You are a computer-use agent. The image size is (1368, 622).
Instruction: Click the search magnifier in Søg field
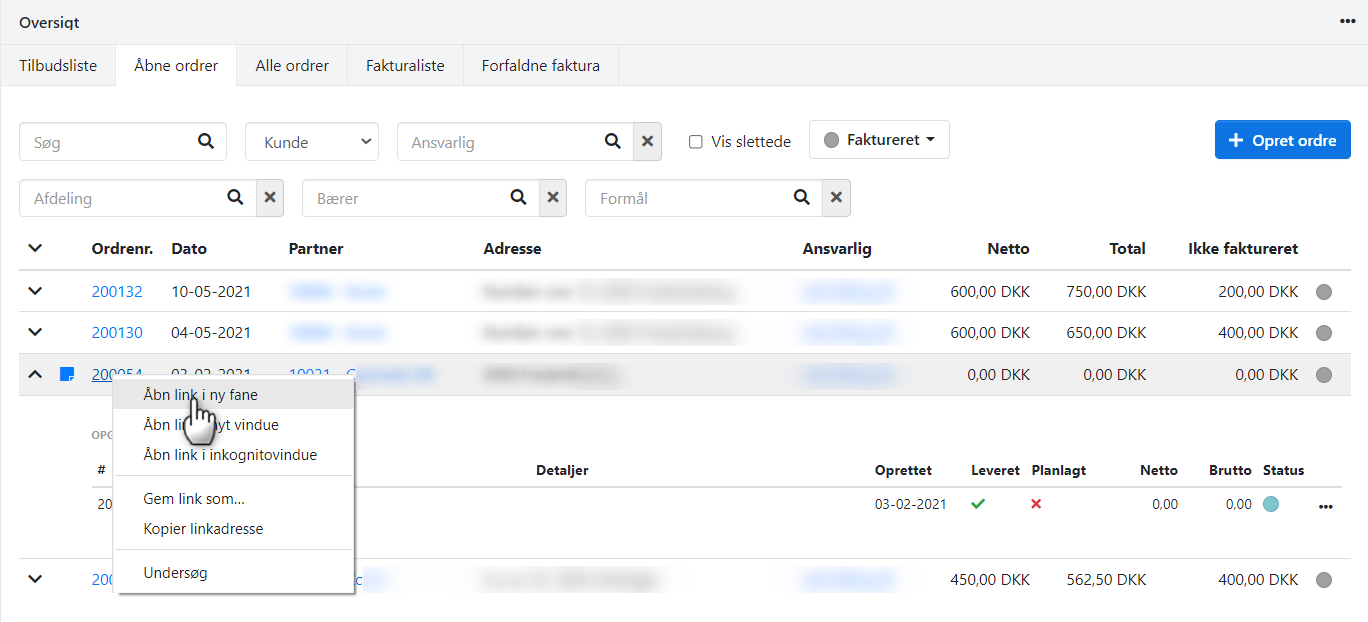(x=206, y=141)
